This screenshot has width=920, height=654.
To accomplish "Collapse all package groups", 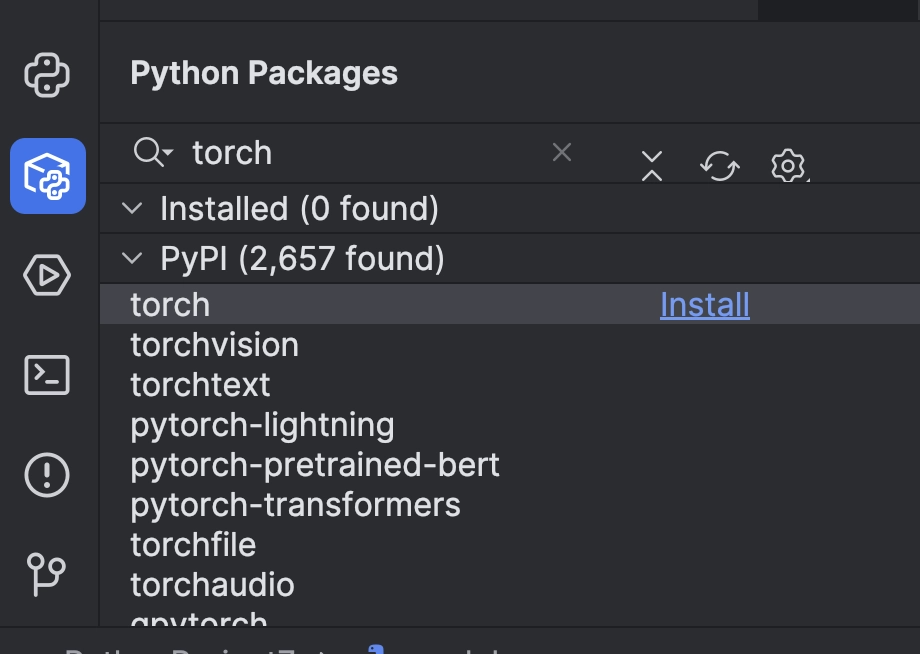I will point(652,165).
